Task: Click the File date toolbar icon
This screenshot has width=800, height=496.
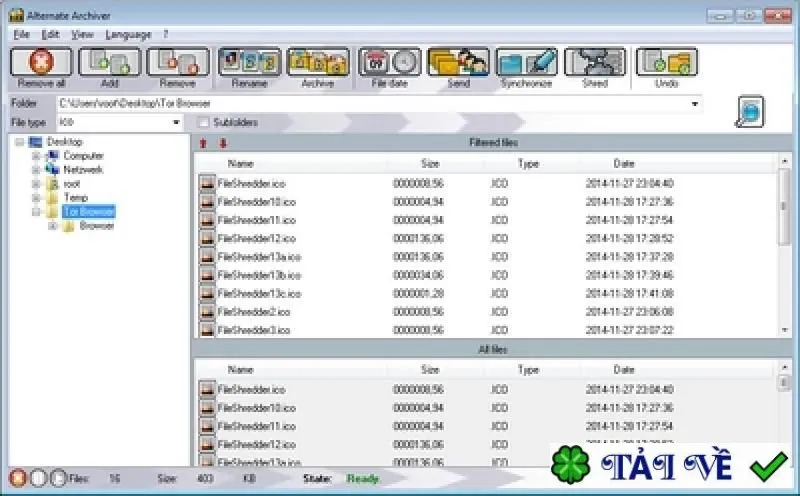Action: coord(389,62)
